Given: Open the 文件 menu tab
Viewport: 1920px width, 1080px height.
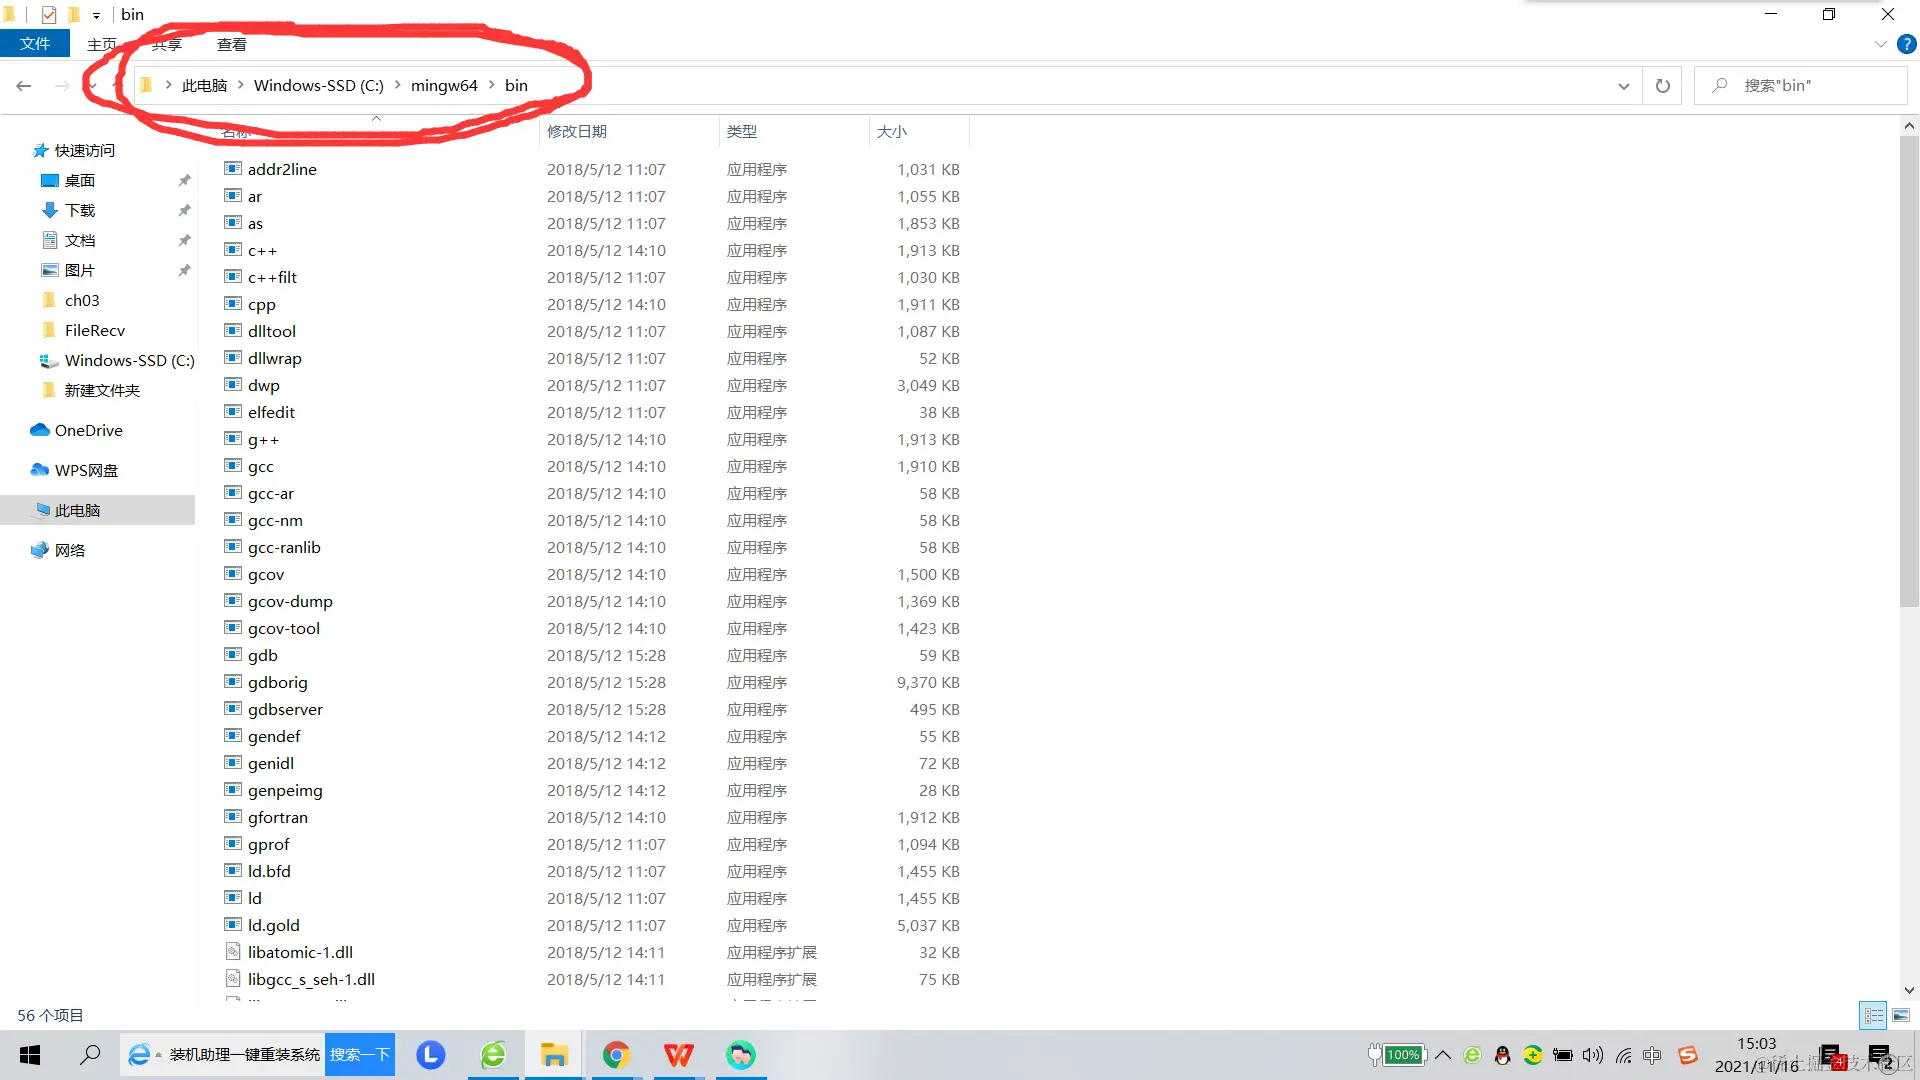Looking at the screenshot, I should point(35,44).
